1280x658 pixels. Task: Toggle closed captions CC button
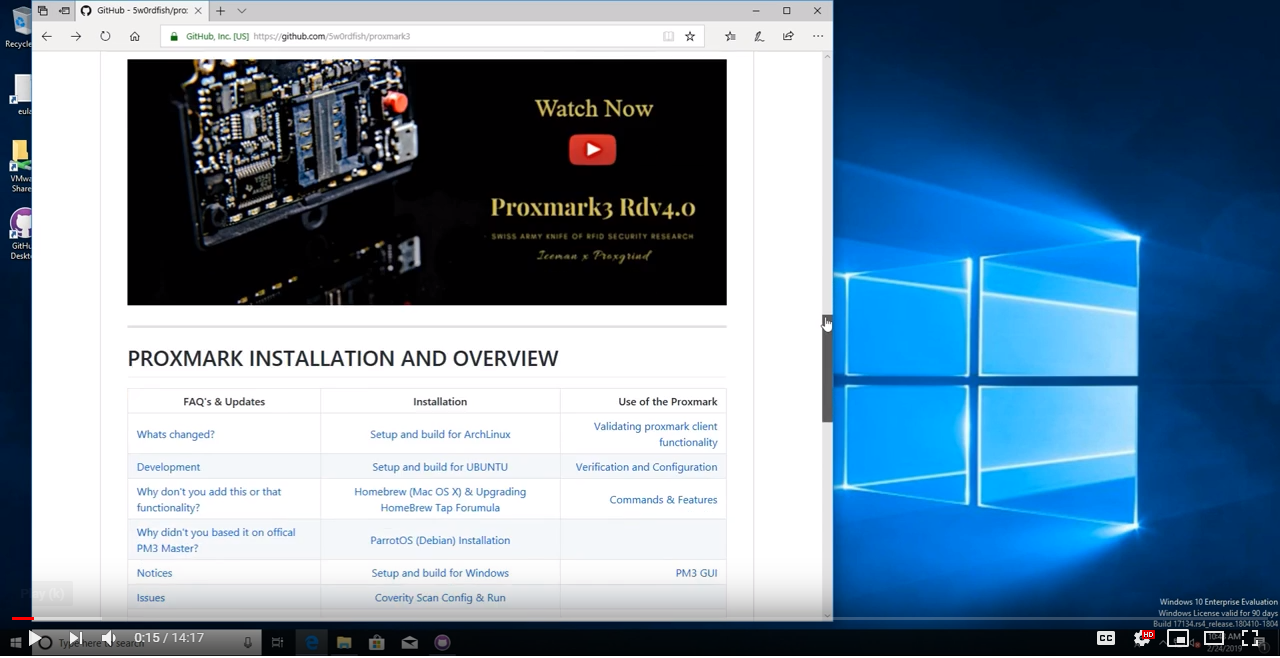(x=1106, y=638)
